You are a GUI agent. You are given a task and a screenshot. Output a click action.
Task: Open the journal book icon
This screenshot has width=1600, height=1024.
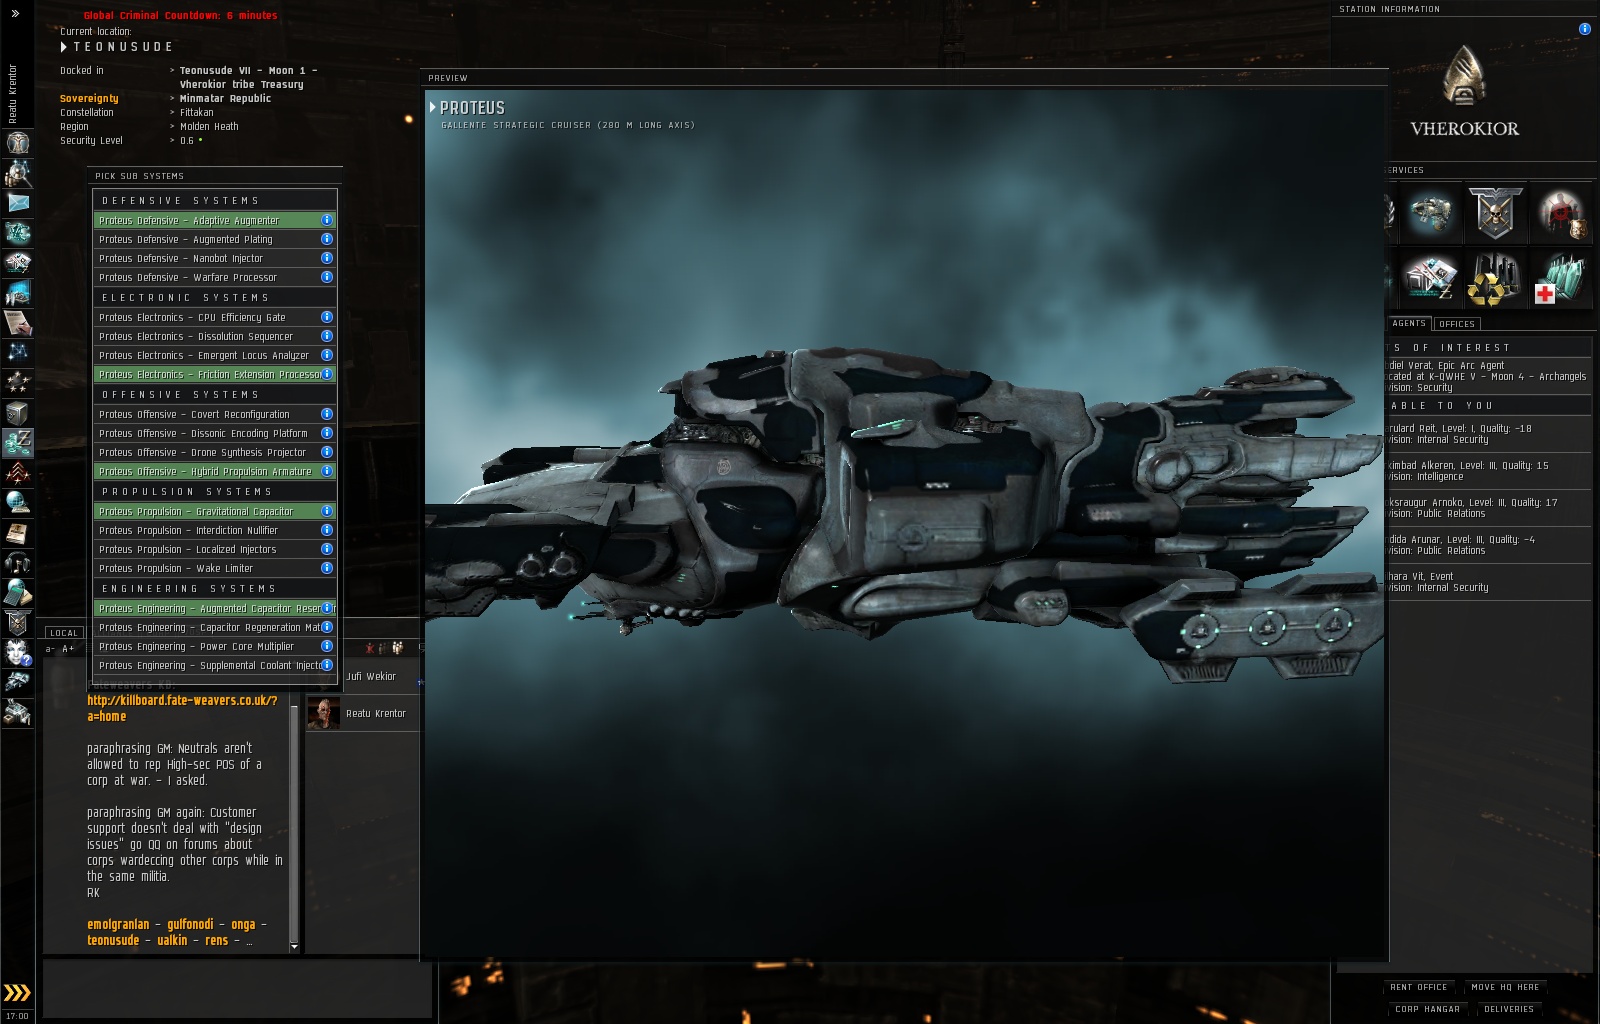tap(17, 533)
